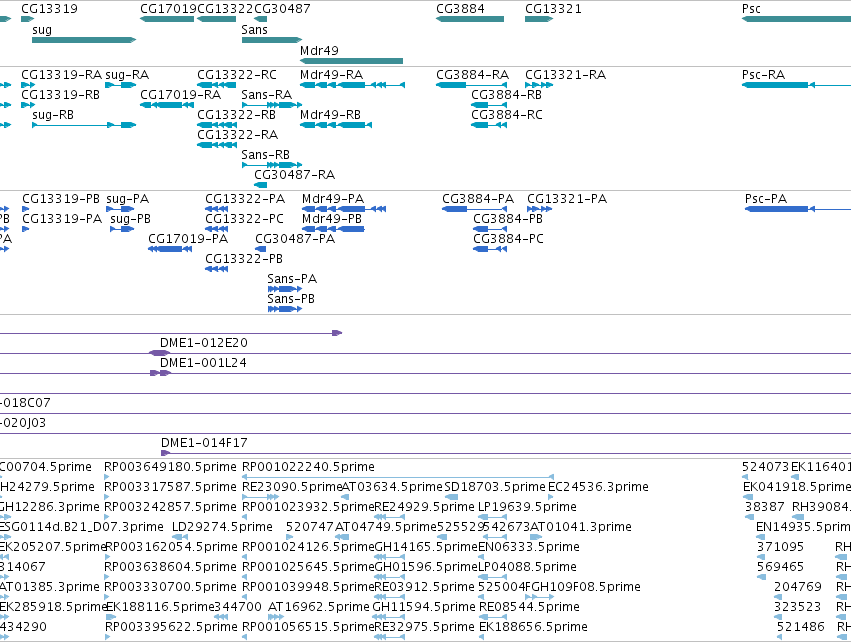Viewport: 851px width, 642px height.
Task: Select the CG17019 gene label
Action: point(168,9)
